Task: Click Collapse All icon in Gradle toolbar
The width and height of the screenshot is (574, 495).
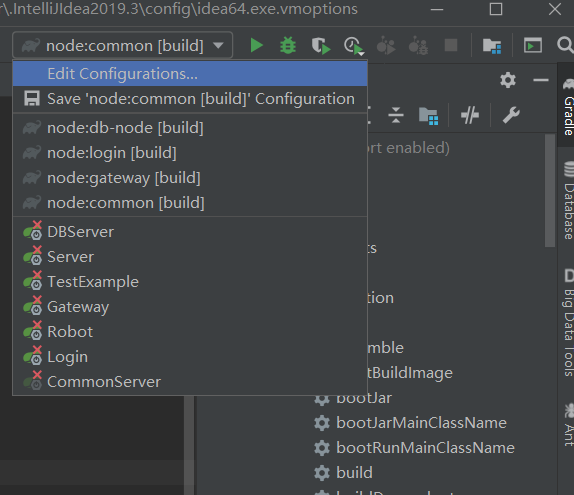Action: [x=396, y=115]
